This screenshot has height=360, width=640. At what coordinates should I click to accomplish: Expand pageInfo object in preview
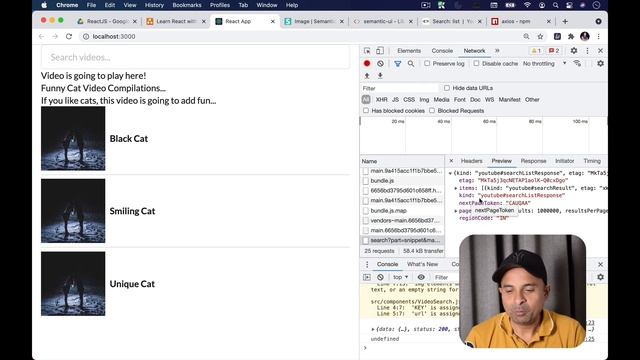[x=456, y=211]
